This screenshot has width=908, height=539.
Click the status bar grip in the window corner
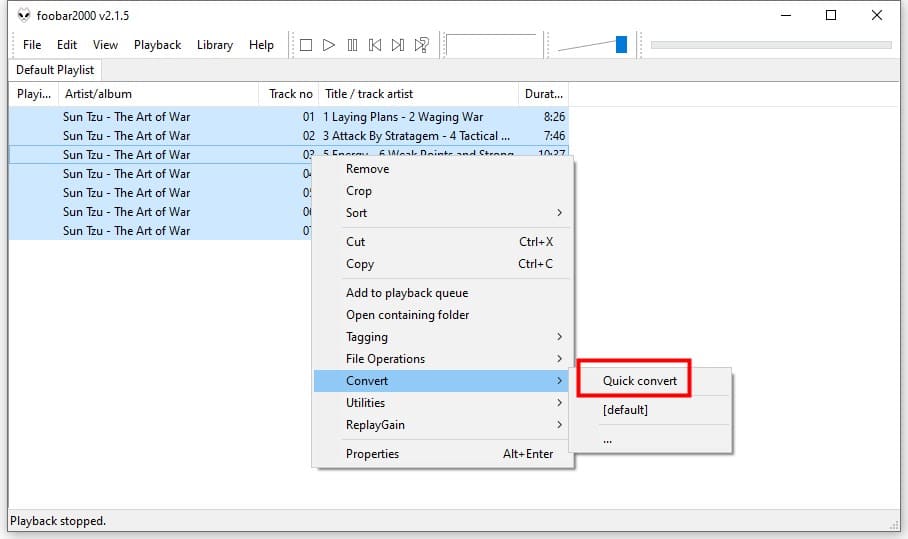point(894,525)
